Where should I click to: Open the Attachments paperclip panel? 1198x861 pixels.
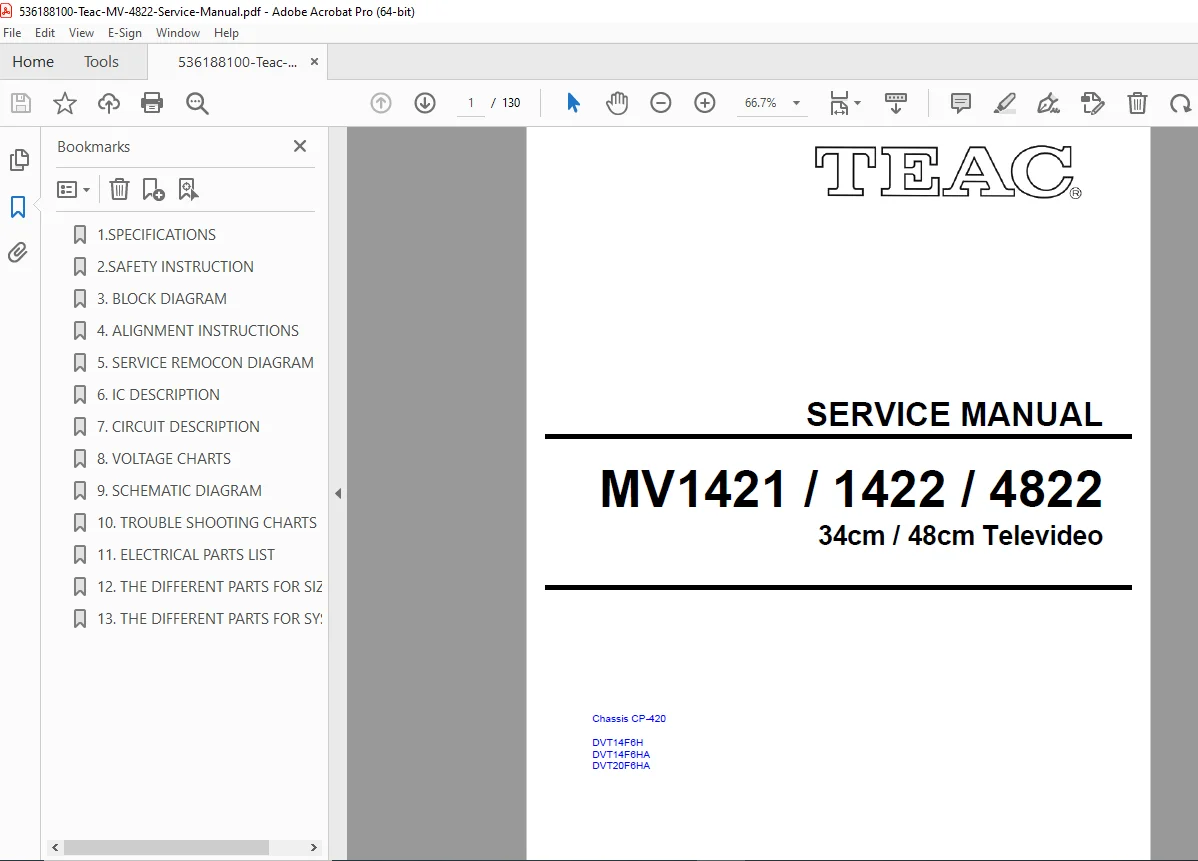click(18, 252)
